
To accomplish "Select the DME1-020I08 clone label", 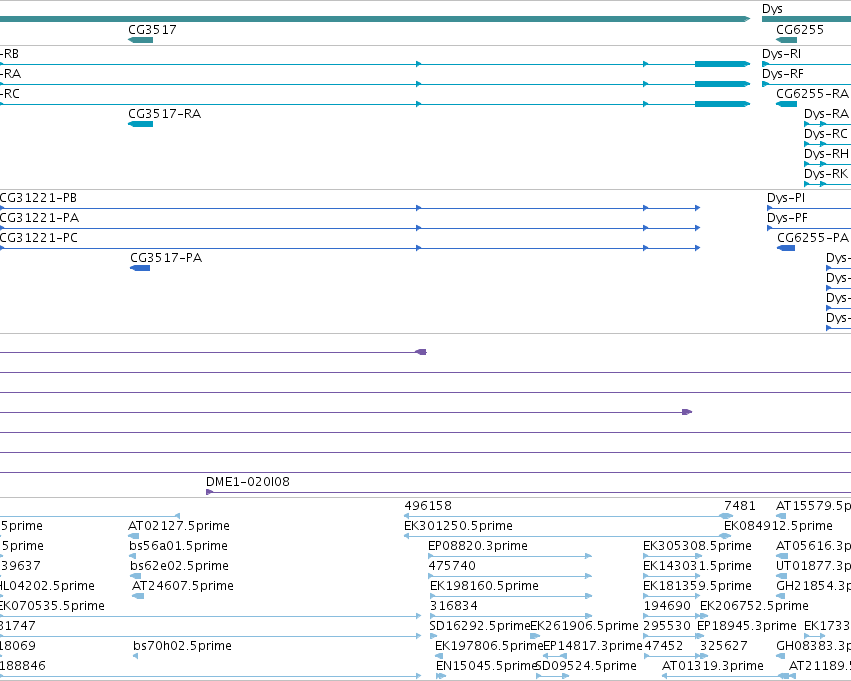I will pyautogui.click(x=248, y=482).
